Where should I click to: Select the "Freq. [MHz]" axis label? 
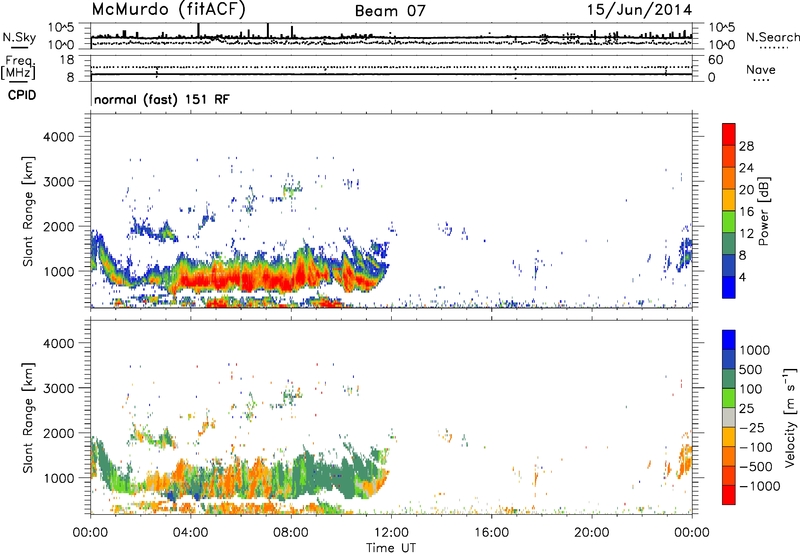pos(18,68)
